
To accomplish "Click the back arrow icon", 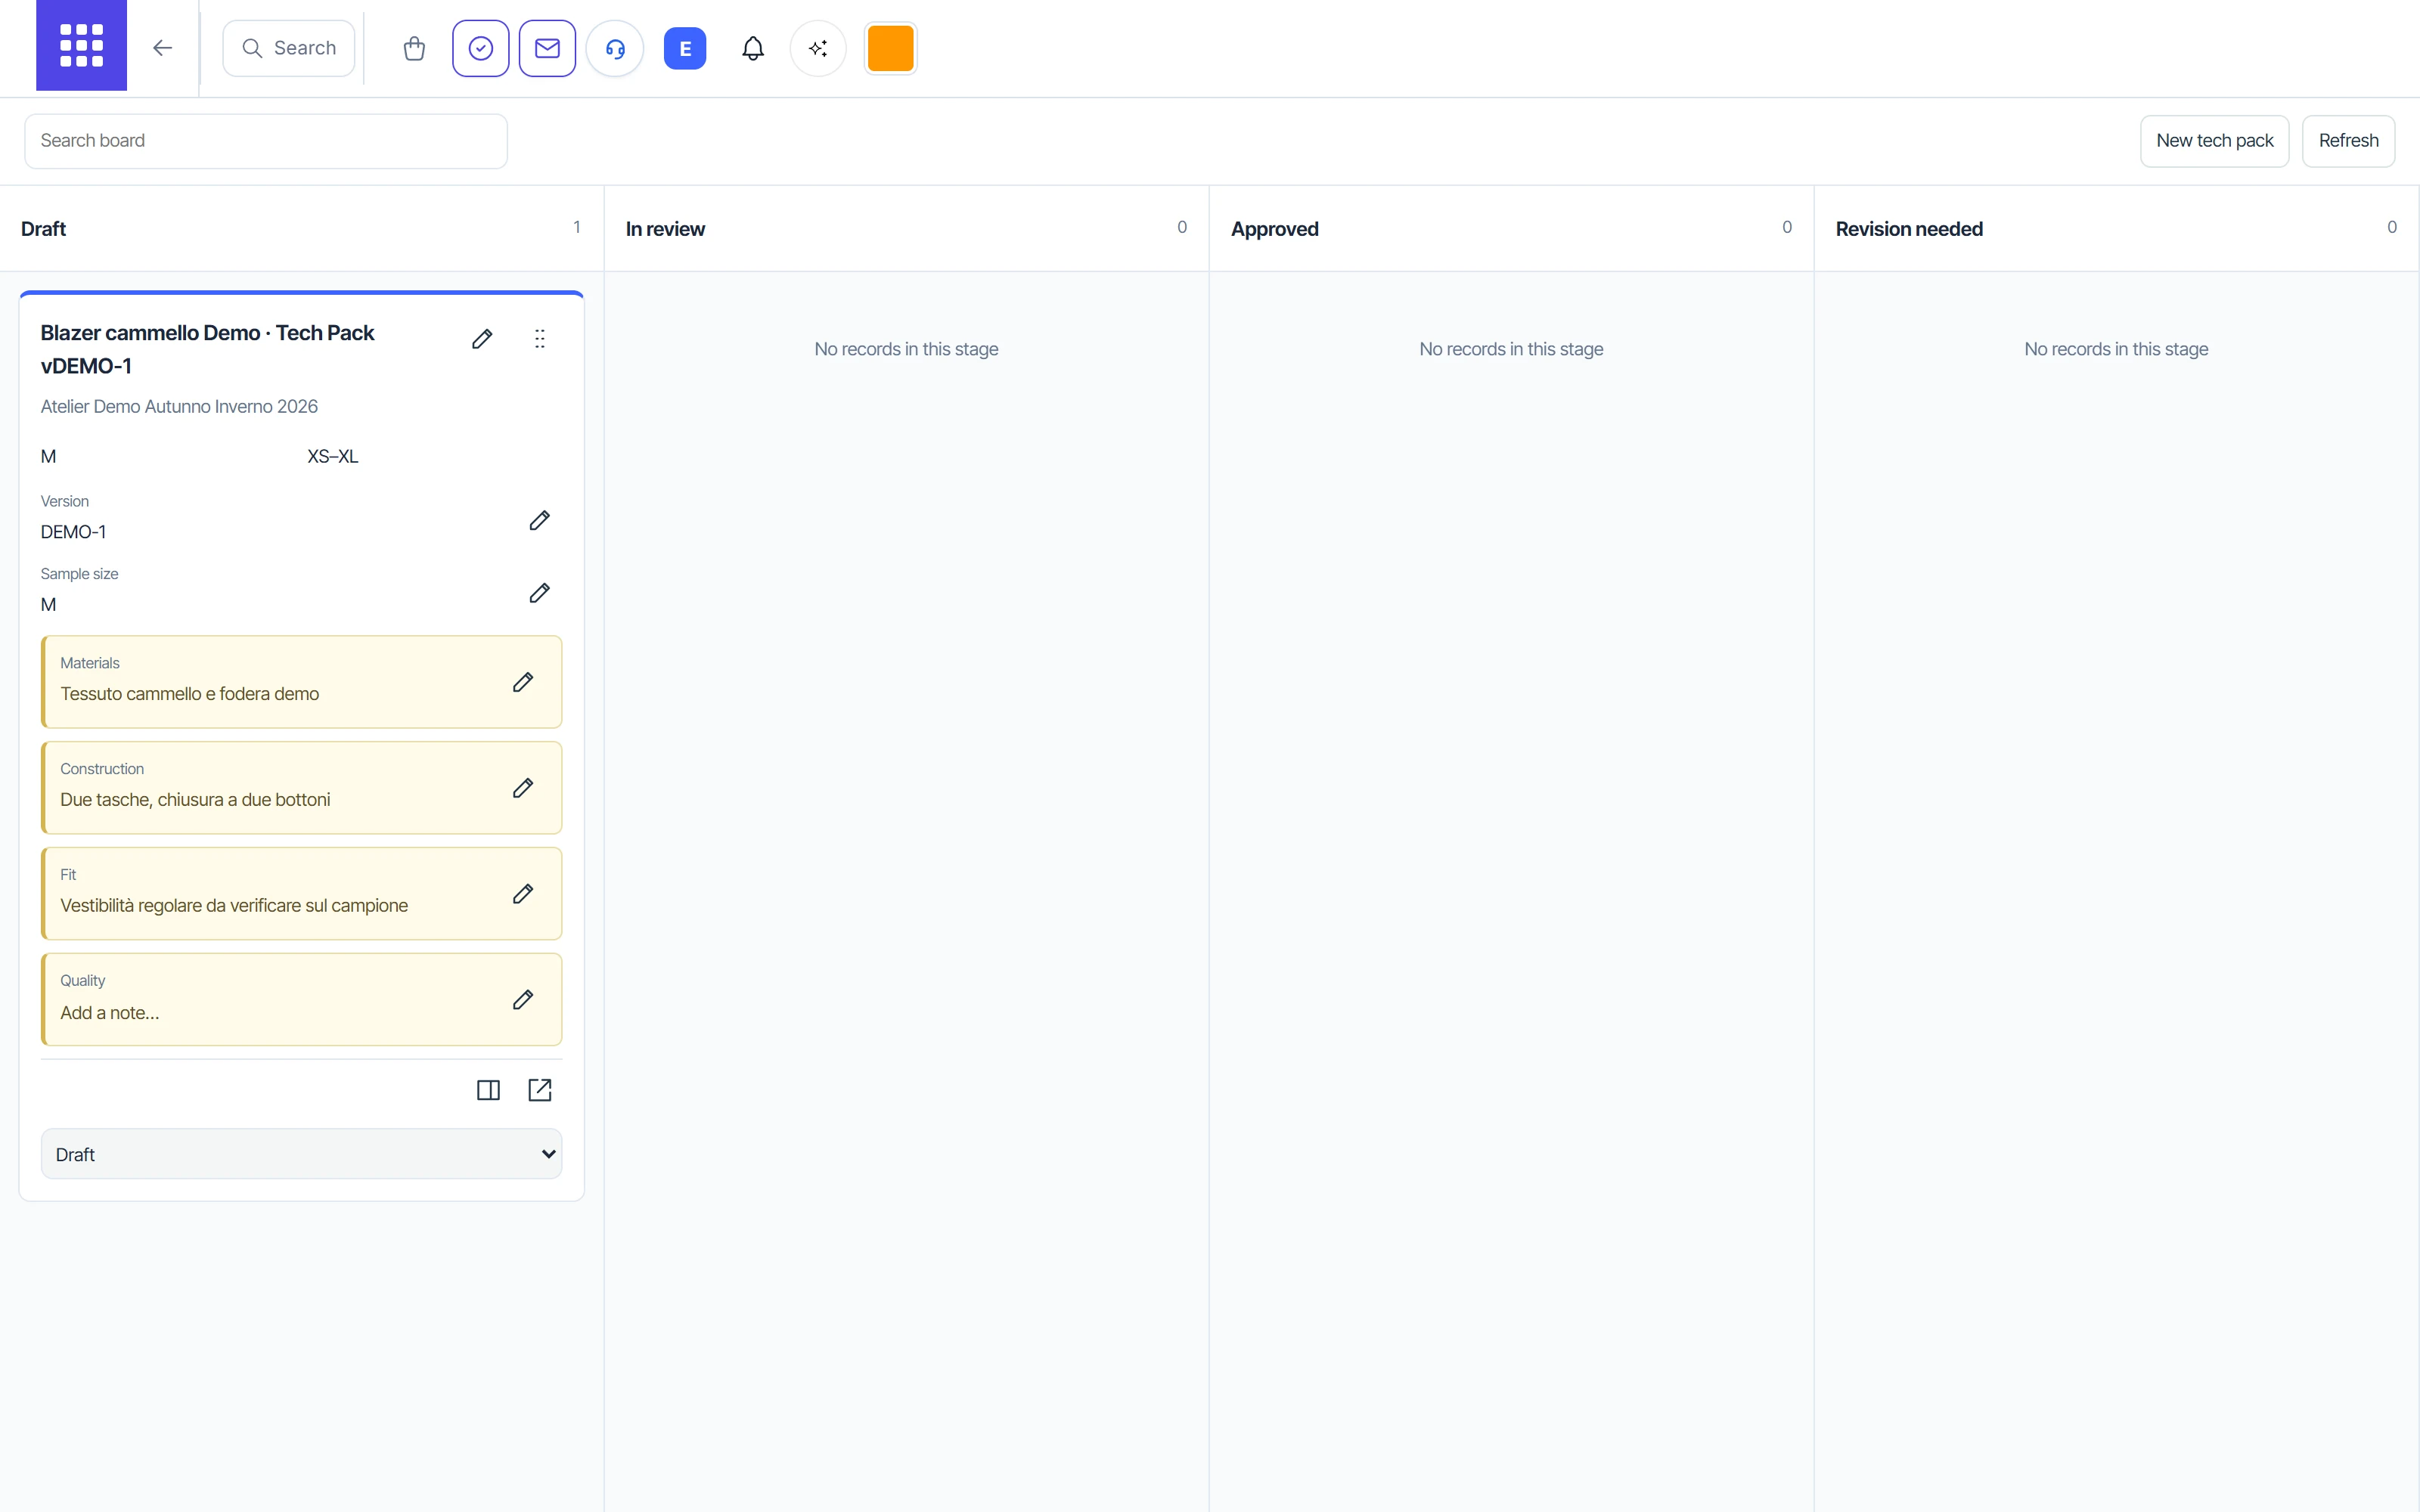I will (x=162, y=48).
